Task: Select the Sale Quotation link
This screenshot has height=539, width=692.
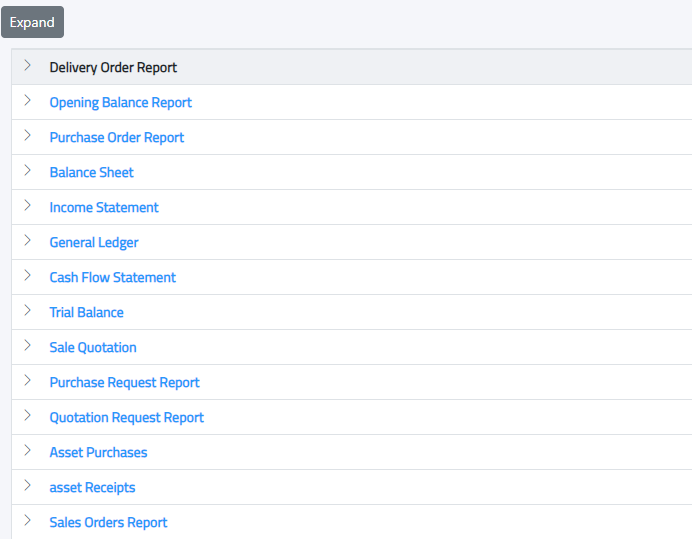Action: coord(93,348)
